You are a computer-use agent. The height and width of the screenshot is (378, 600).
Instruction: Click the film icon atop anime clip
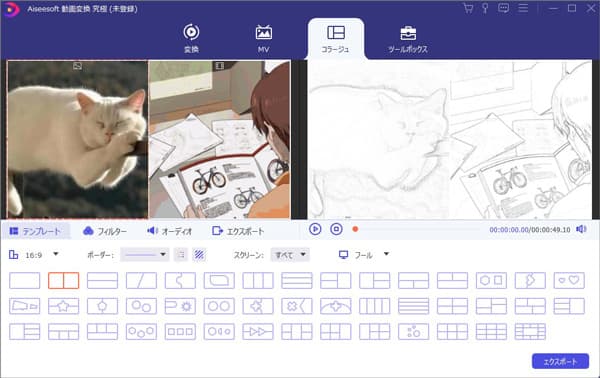click(x=219, y=66)
